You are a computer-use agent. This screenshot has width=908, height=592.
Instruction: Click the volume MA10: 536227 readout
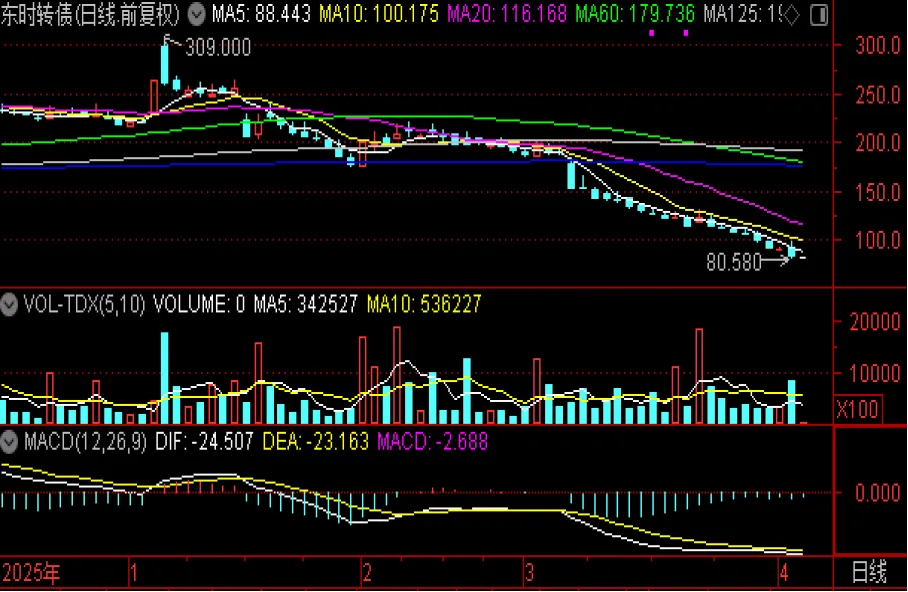[x=424, y=304]
